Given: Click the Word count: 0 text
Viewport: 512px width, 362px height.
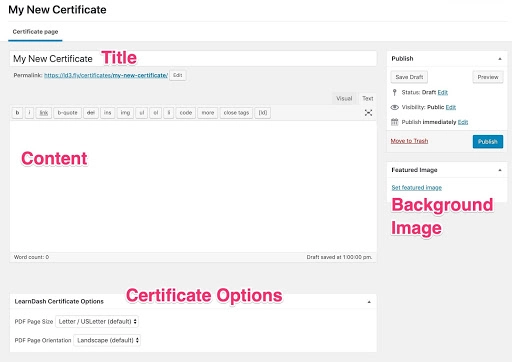Looking at the screenshot, I should (31, 257).
